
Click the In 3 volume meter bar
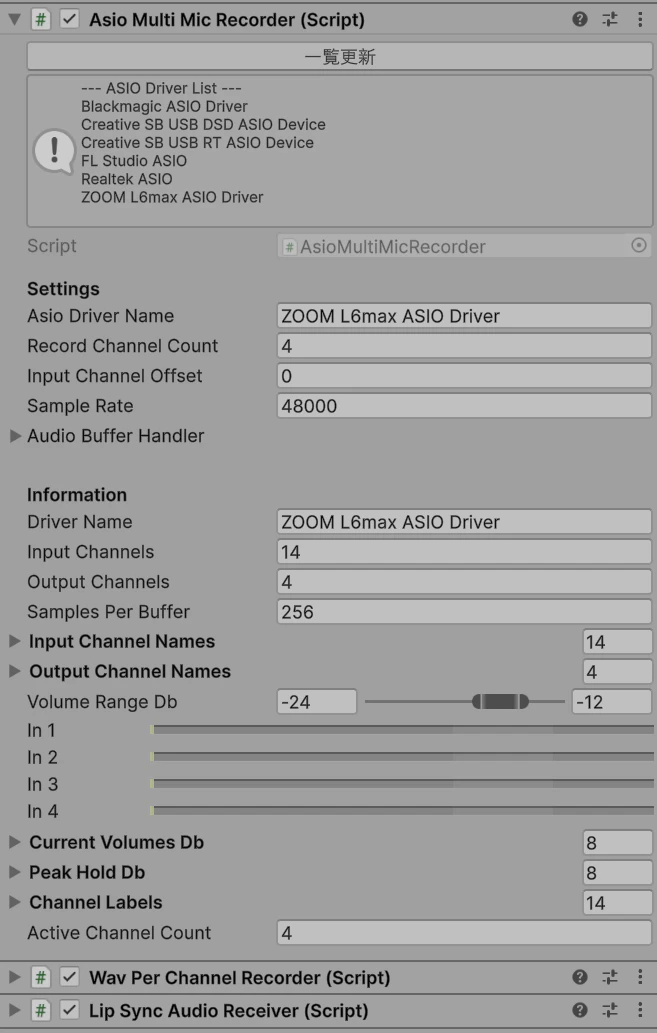(402, 784)
